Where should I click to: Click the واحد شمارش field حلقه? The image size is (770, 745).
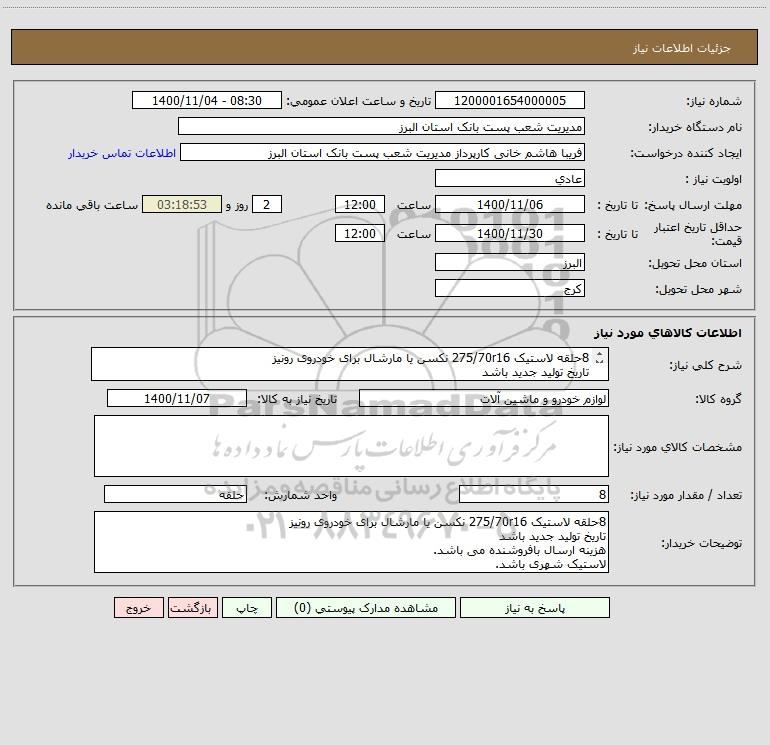(175, 495)
